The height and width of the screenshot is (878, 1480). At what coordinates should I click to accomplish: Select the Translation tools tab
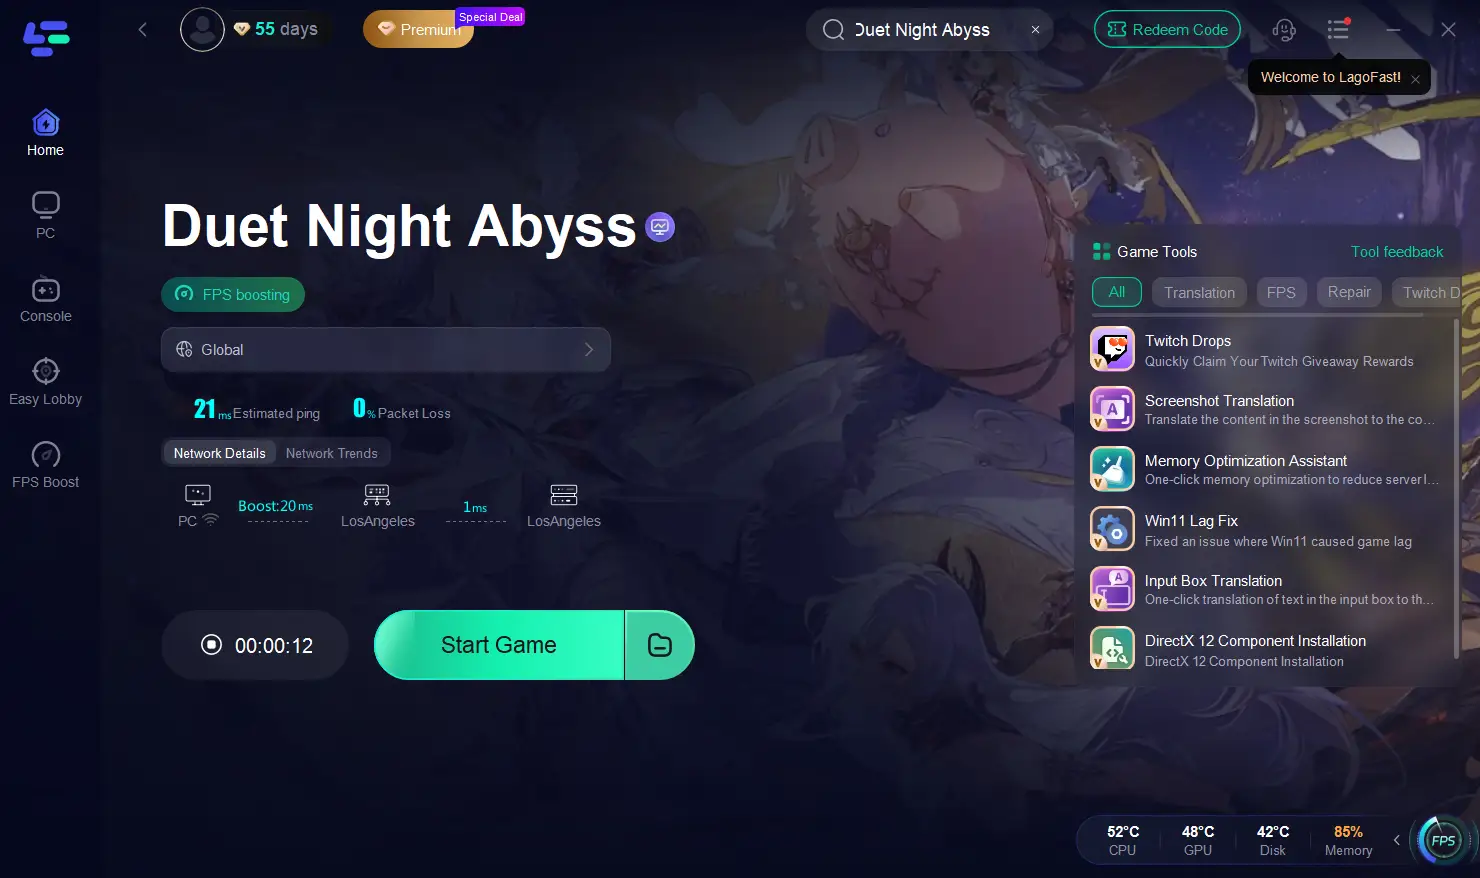1199,292
